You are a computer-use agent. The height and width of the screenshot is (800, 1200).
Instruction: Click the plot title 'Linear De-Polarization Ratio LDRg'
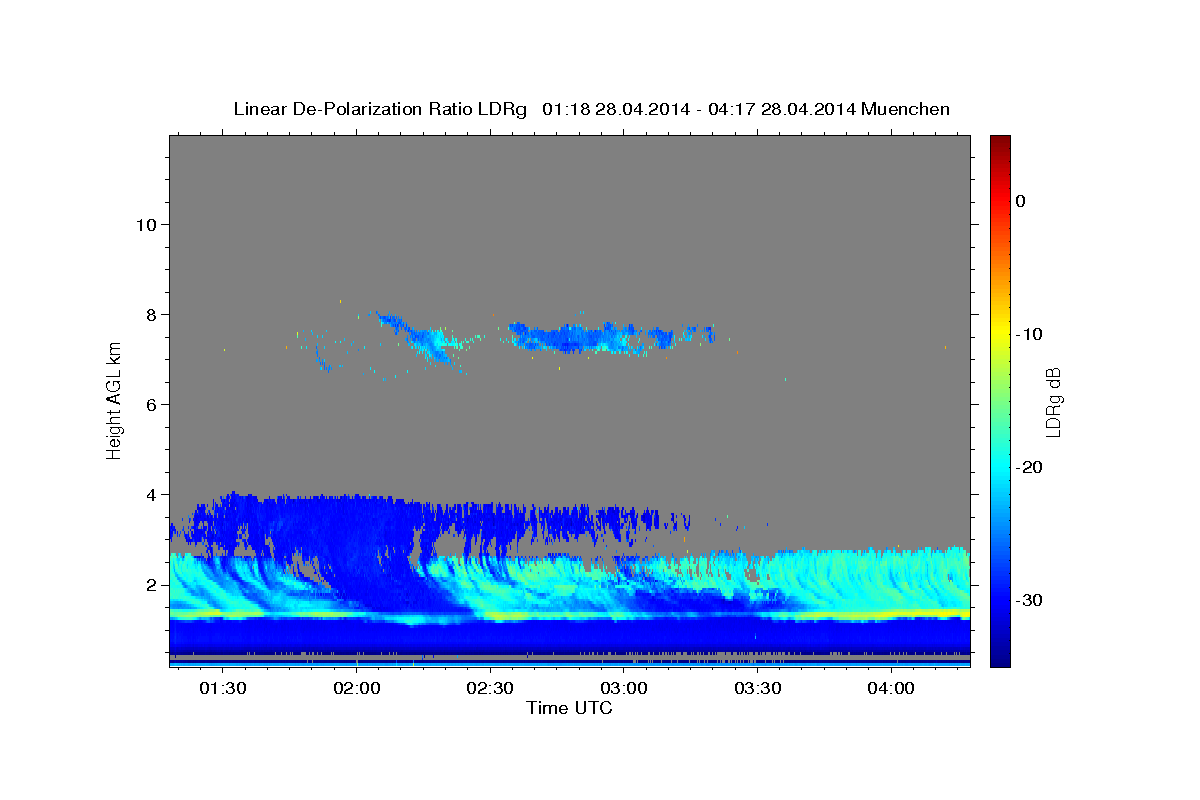(379, 109)
